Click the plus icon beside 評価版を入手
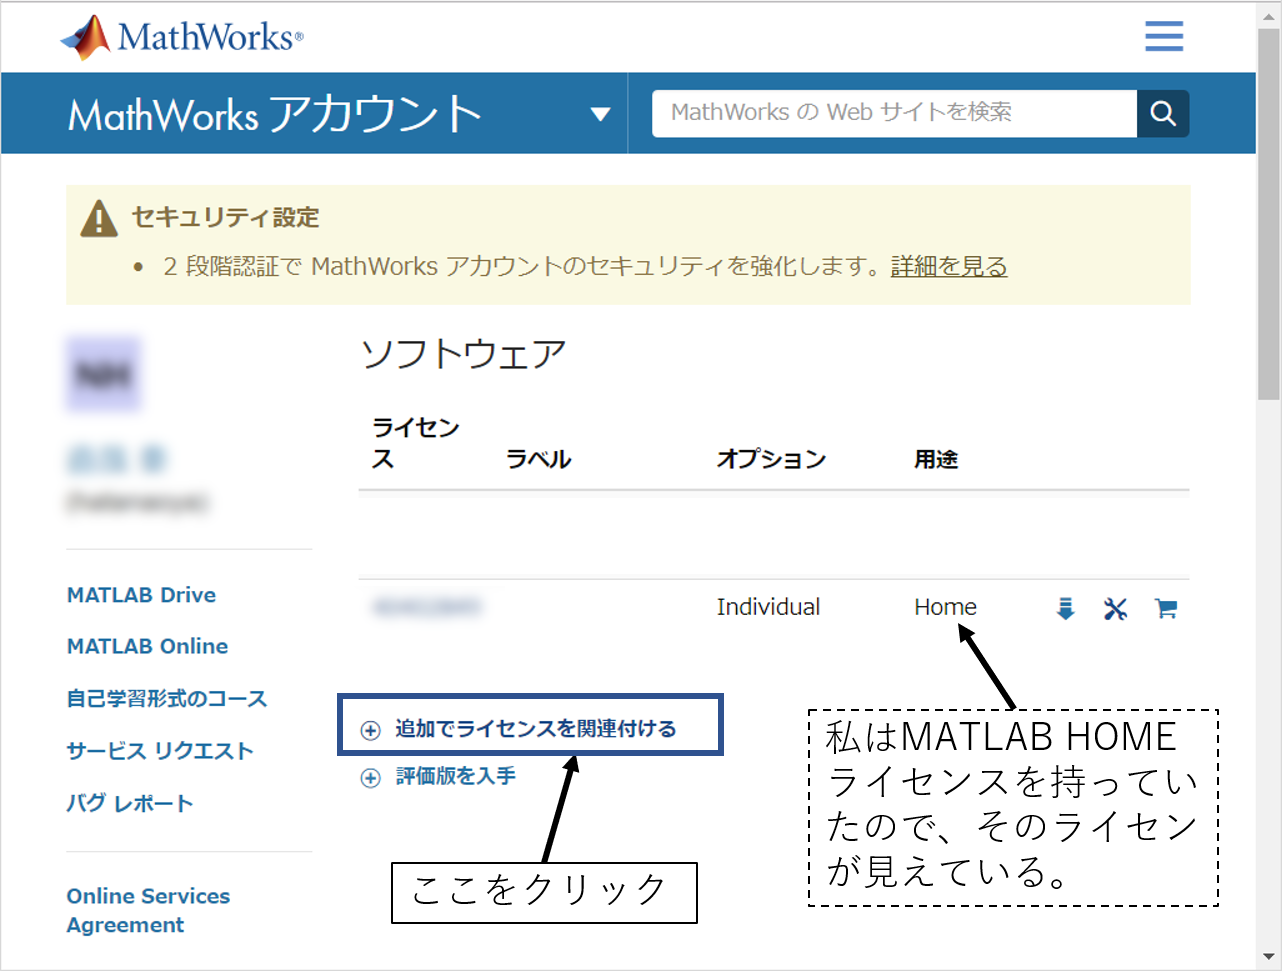The width and height of the screenshot is (1282, 971). pos(371,778)
